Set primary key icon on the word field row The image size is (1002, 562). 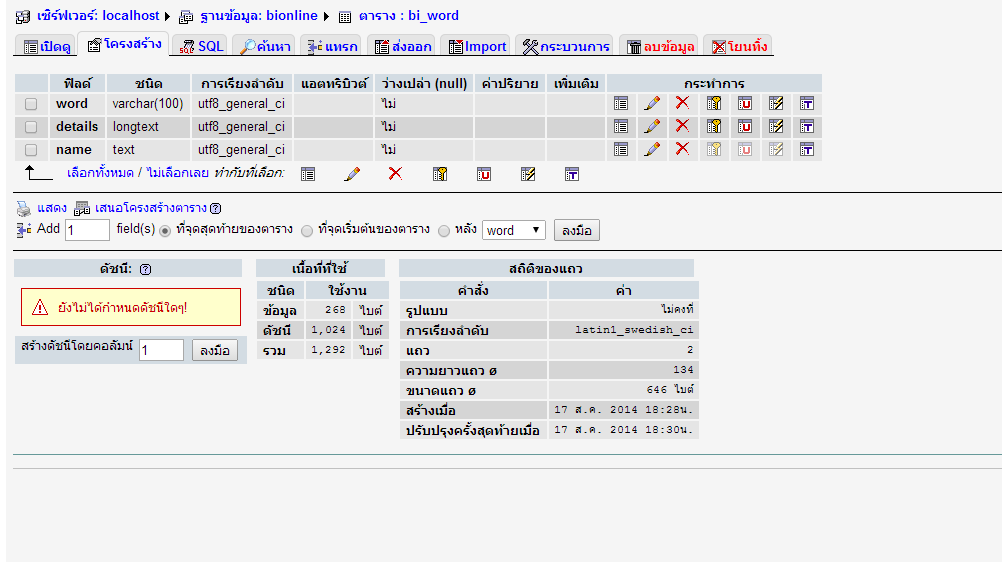tap(714, 103)
